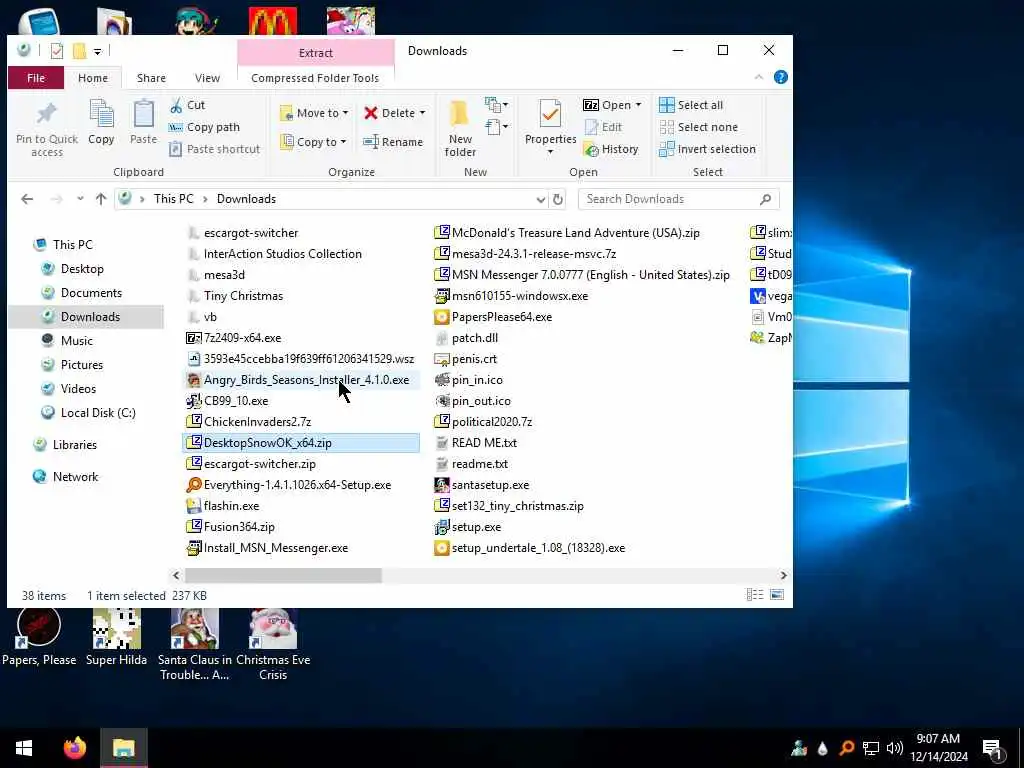Click the scroll right arrow
Viewport: 1024px width, 768px height.
(783, 575)
